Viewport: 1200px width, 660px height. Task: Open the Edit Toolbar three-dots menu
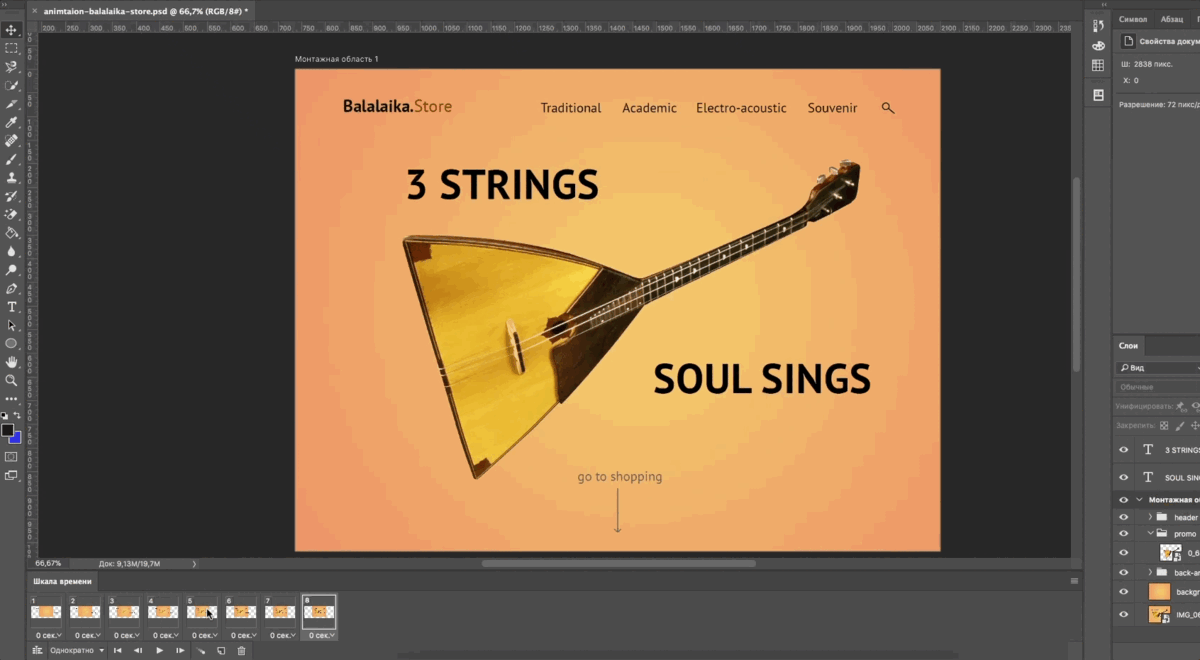(x=12, y=399)
